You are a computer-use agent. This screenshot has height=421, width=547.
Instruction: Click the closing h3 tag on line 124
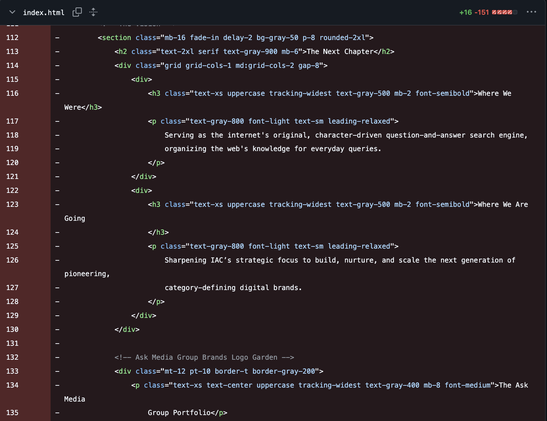pos(158,232)
